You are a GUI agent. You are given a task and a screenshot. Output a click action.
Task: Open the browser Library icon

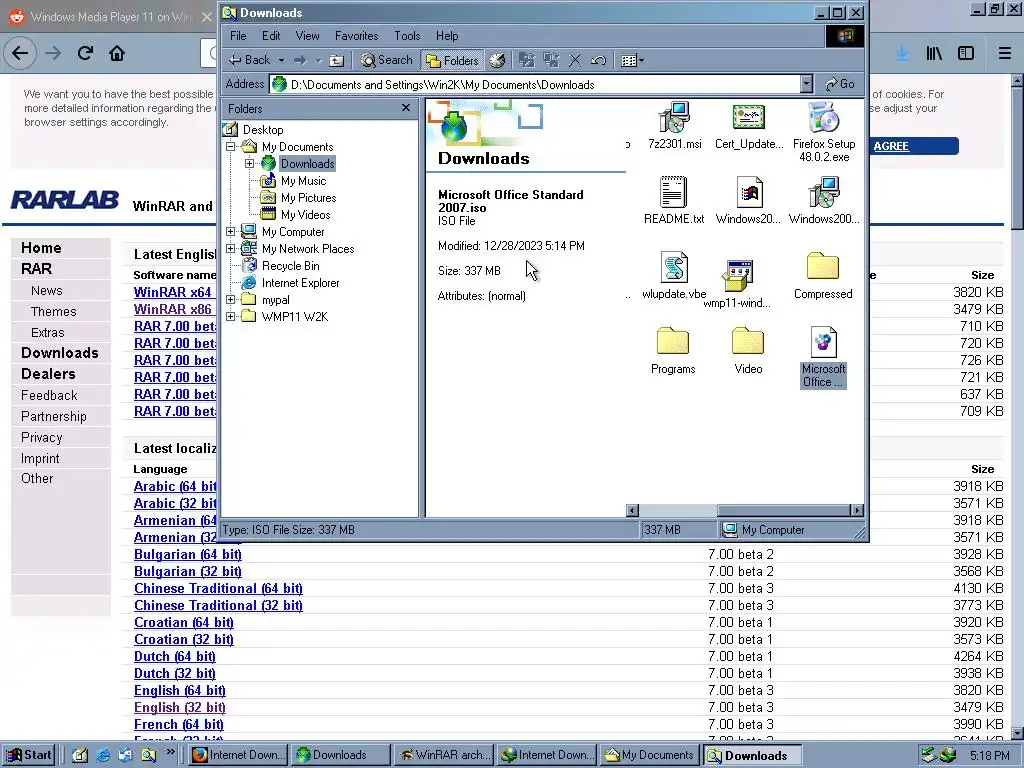click(x=934, y=54)
